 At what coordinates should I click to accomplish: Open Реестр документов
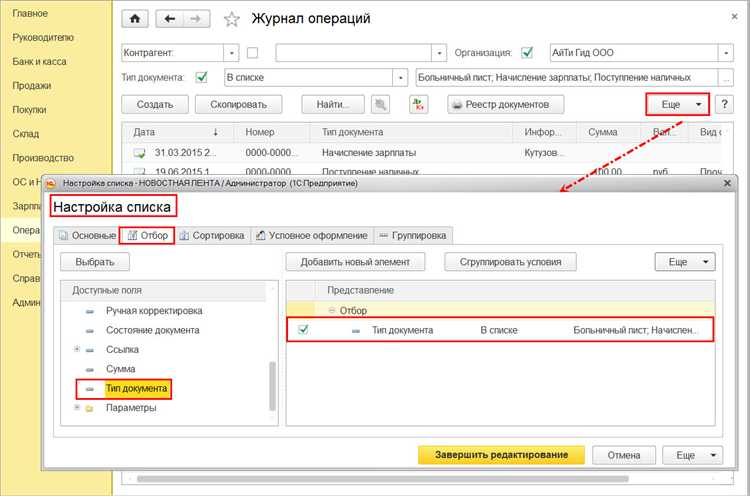(x=506, y=104)
